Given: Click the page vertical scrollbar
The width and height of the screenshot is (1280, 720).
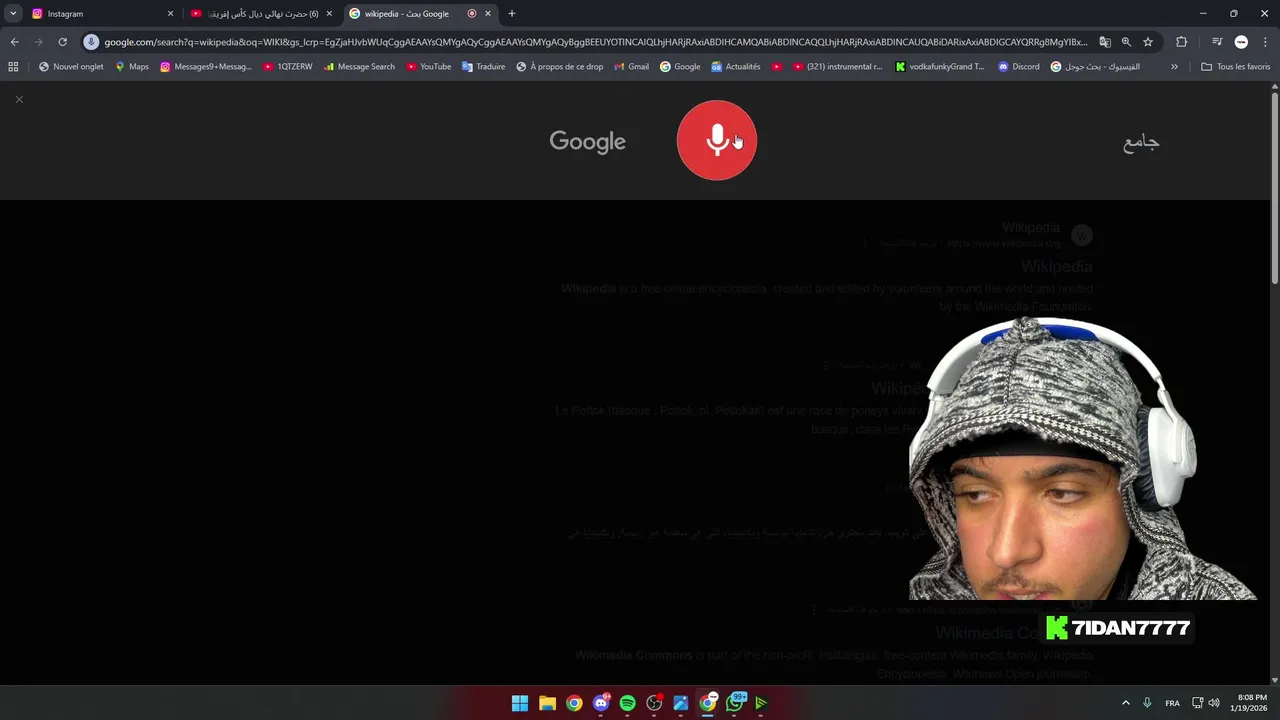Looking at the screenshot, I should click(1274, 188).
